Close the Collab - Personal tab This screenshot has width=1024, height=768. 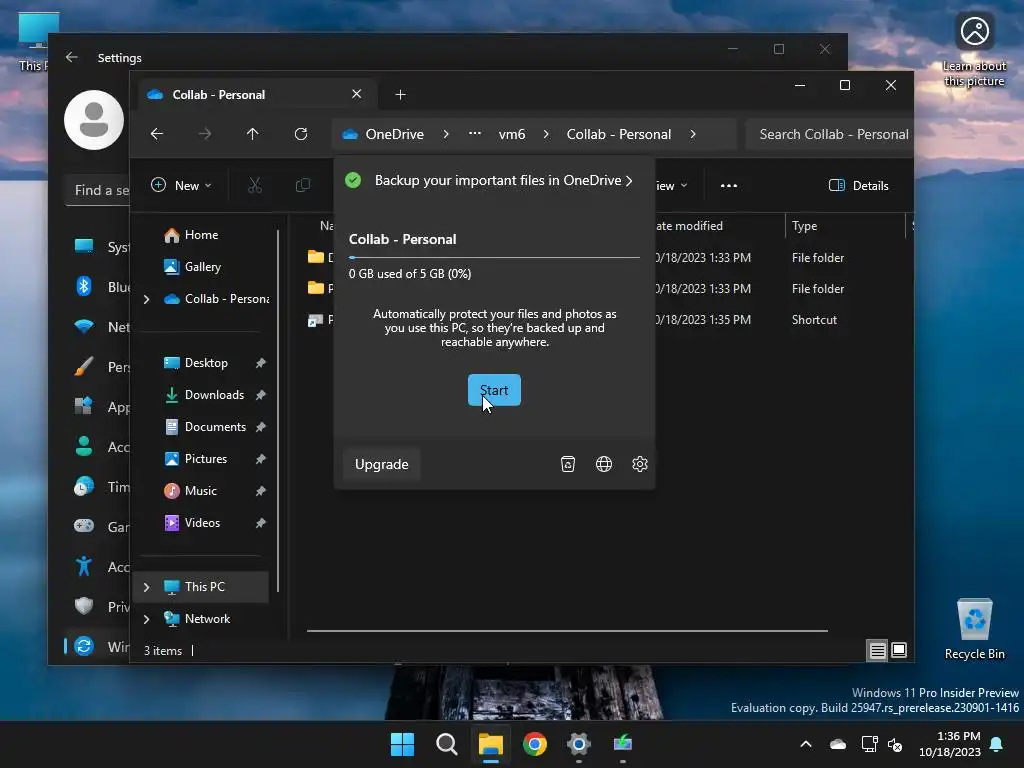357,94
